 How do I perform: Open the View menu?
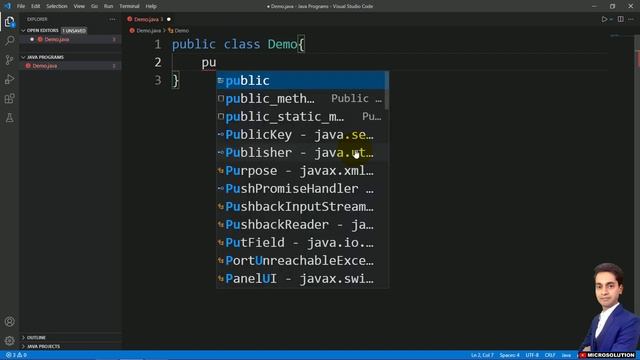(x=79, y=6)
